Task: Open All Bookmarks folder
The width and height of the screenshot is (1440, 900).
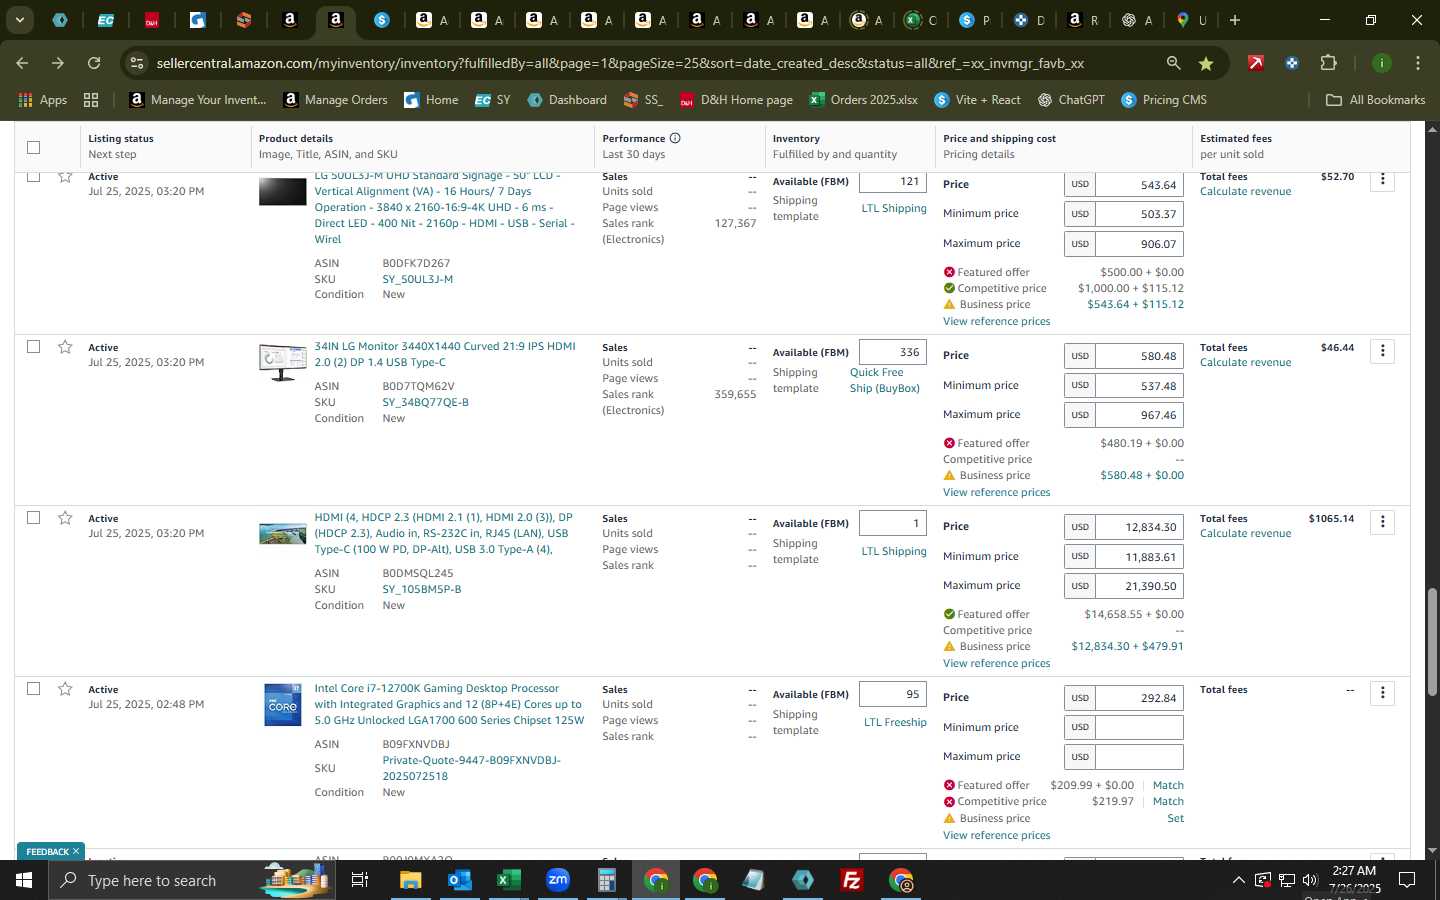Action: coord(1375,100)
